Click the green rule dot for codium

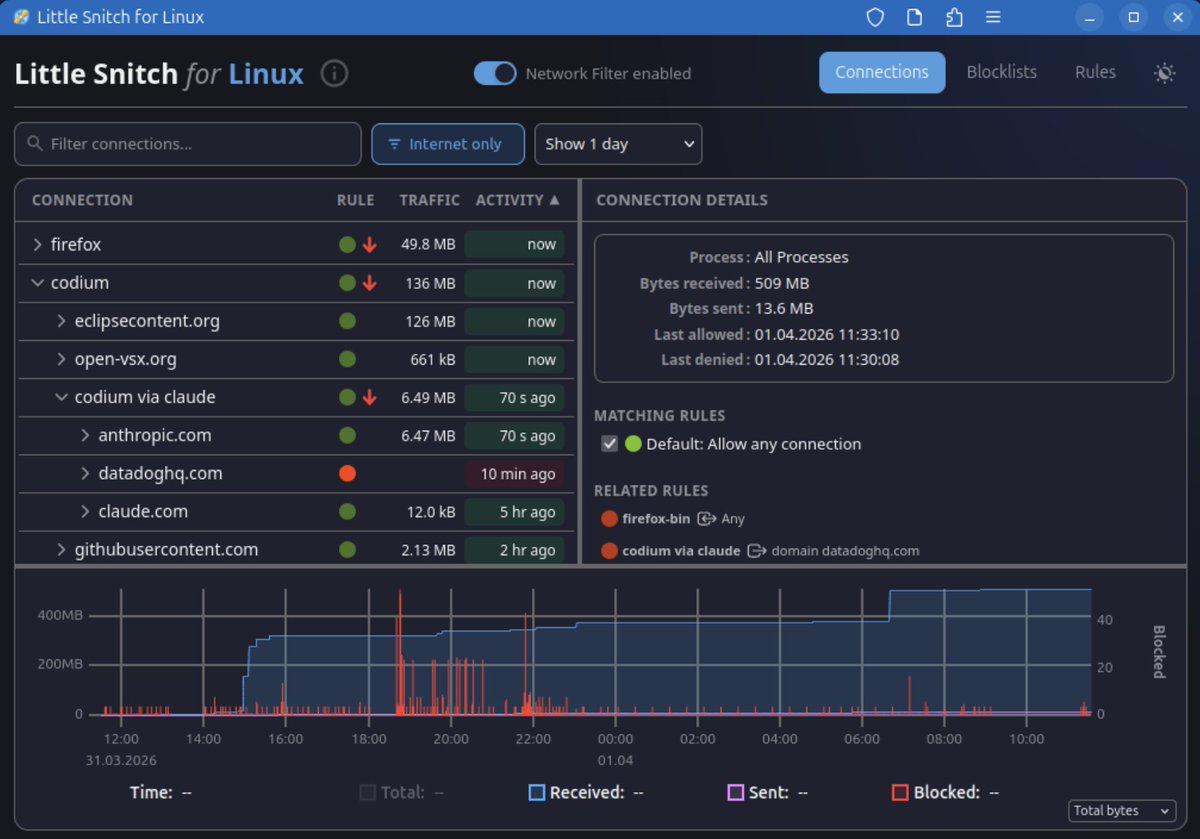pos(347,283)
